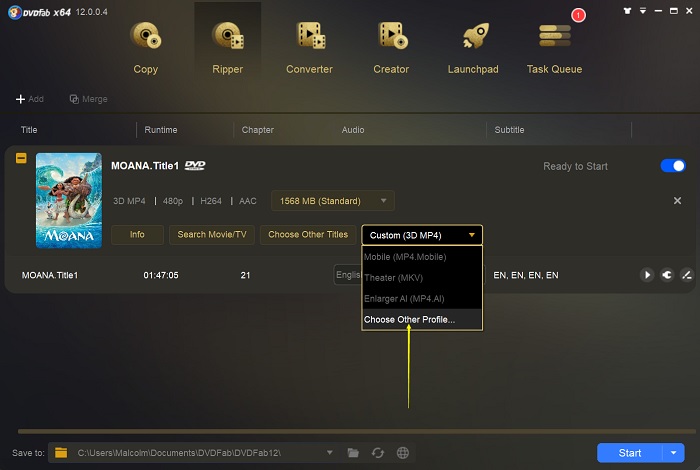The width and height of the screenshot is (700, 470).
Task: Click the Add source plus button
Action: pyautogui.click(x=29, y=99)
